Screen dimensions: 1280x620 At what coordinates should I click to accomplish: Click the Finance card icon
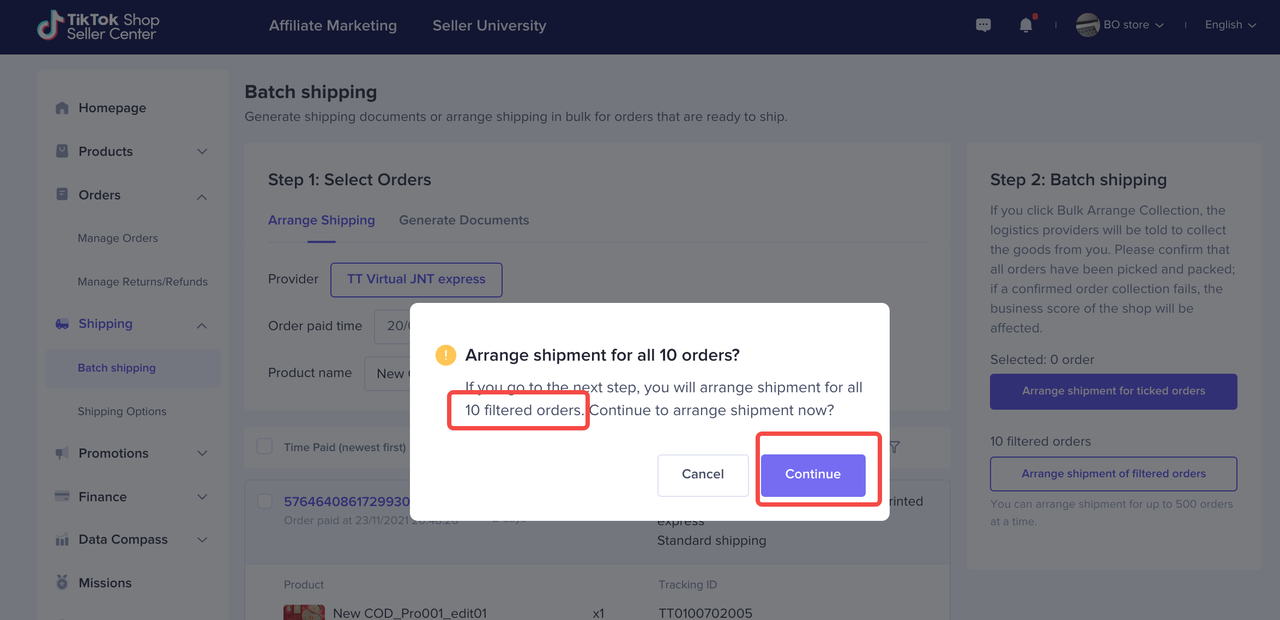point(62,497)
